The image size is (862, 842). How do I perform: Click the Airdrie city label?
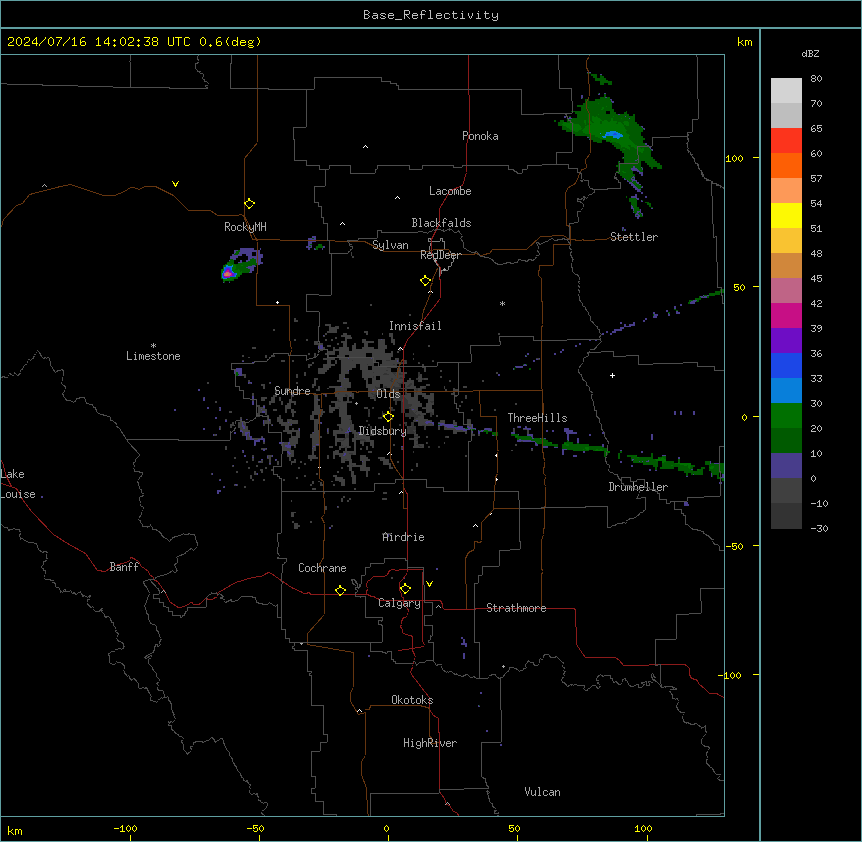point(403,537)
